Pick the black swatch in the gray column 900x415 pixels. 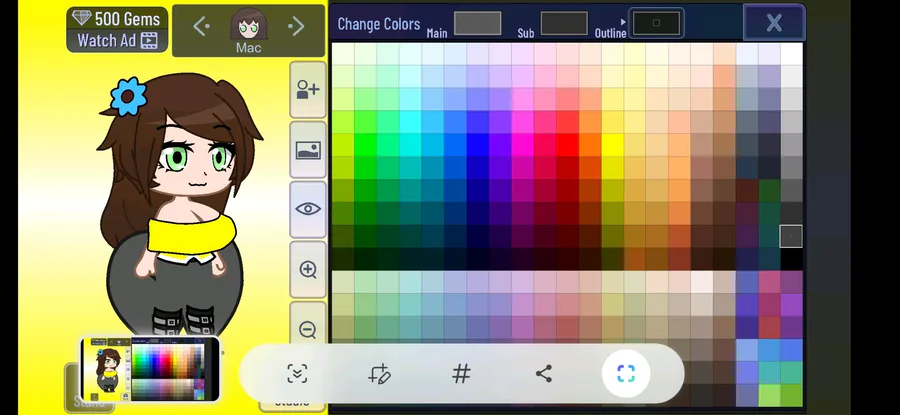(791, 259)
